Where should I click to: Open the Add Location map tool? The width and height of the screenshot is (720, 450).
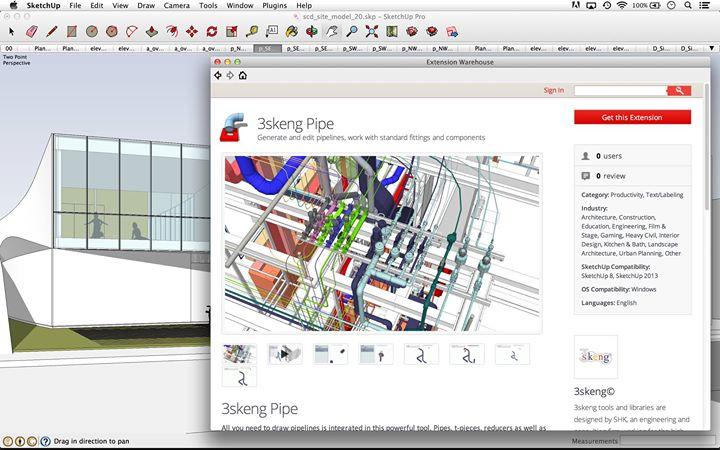pos(392,32)
